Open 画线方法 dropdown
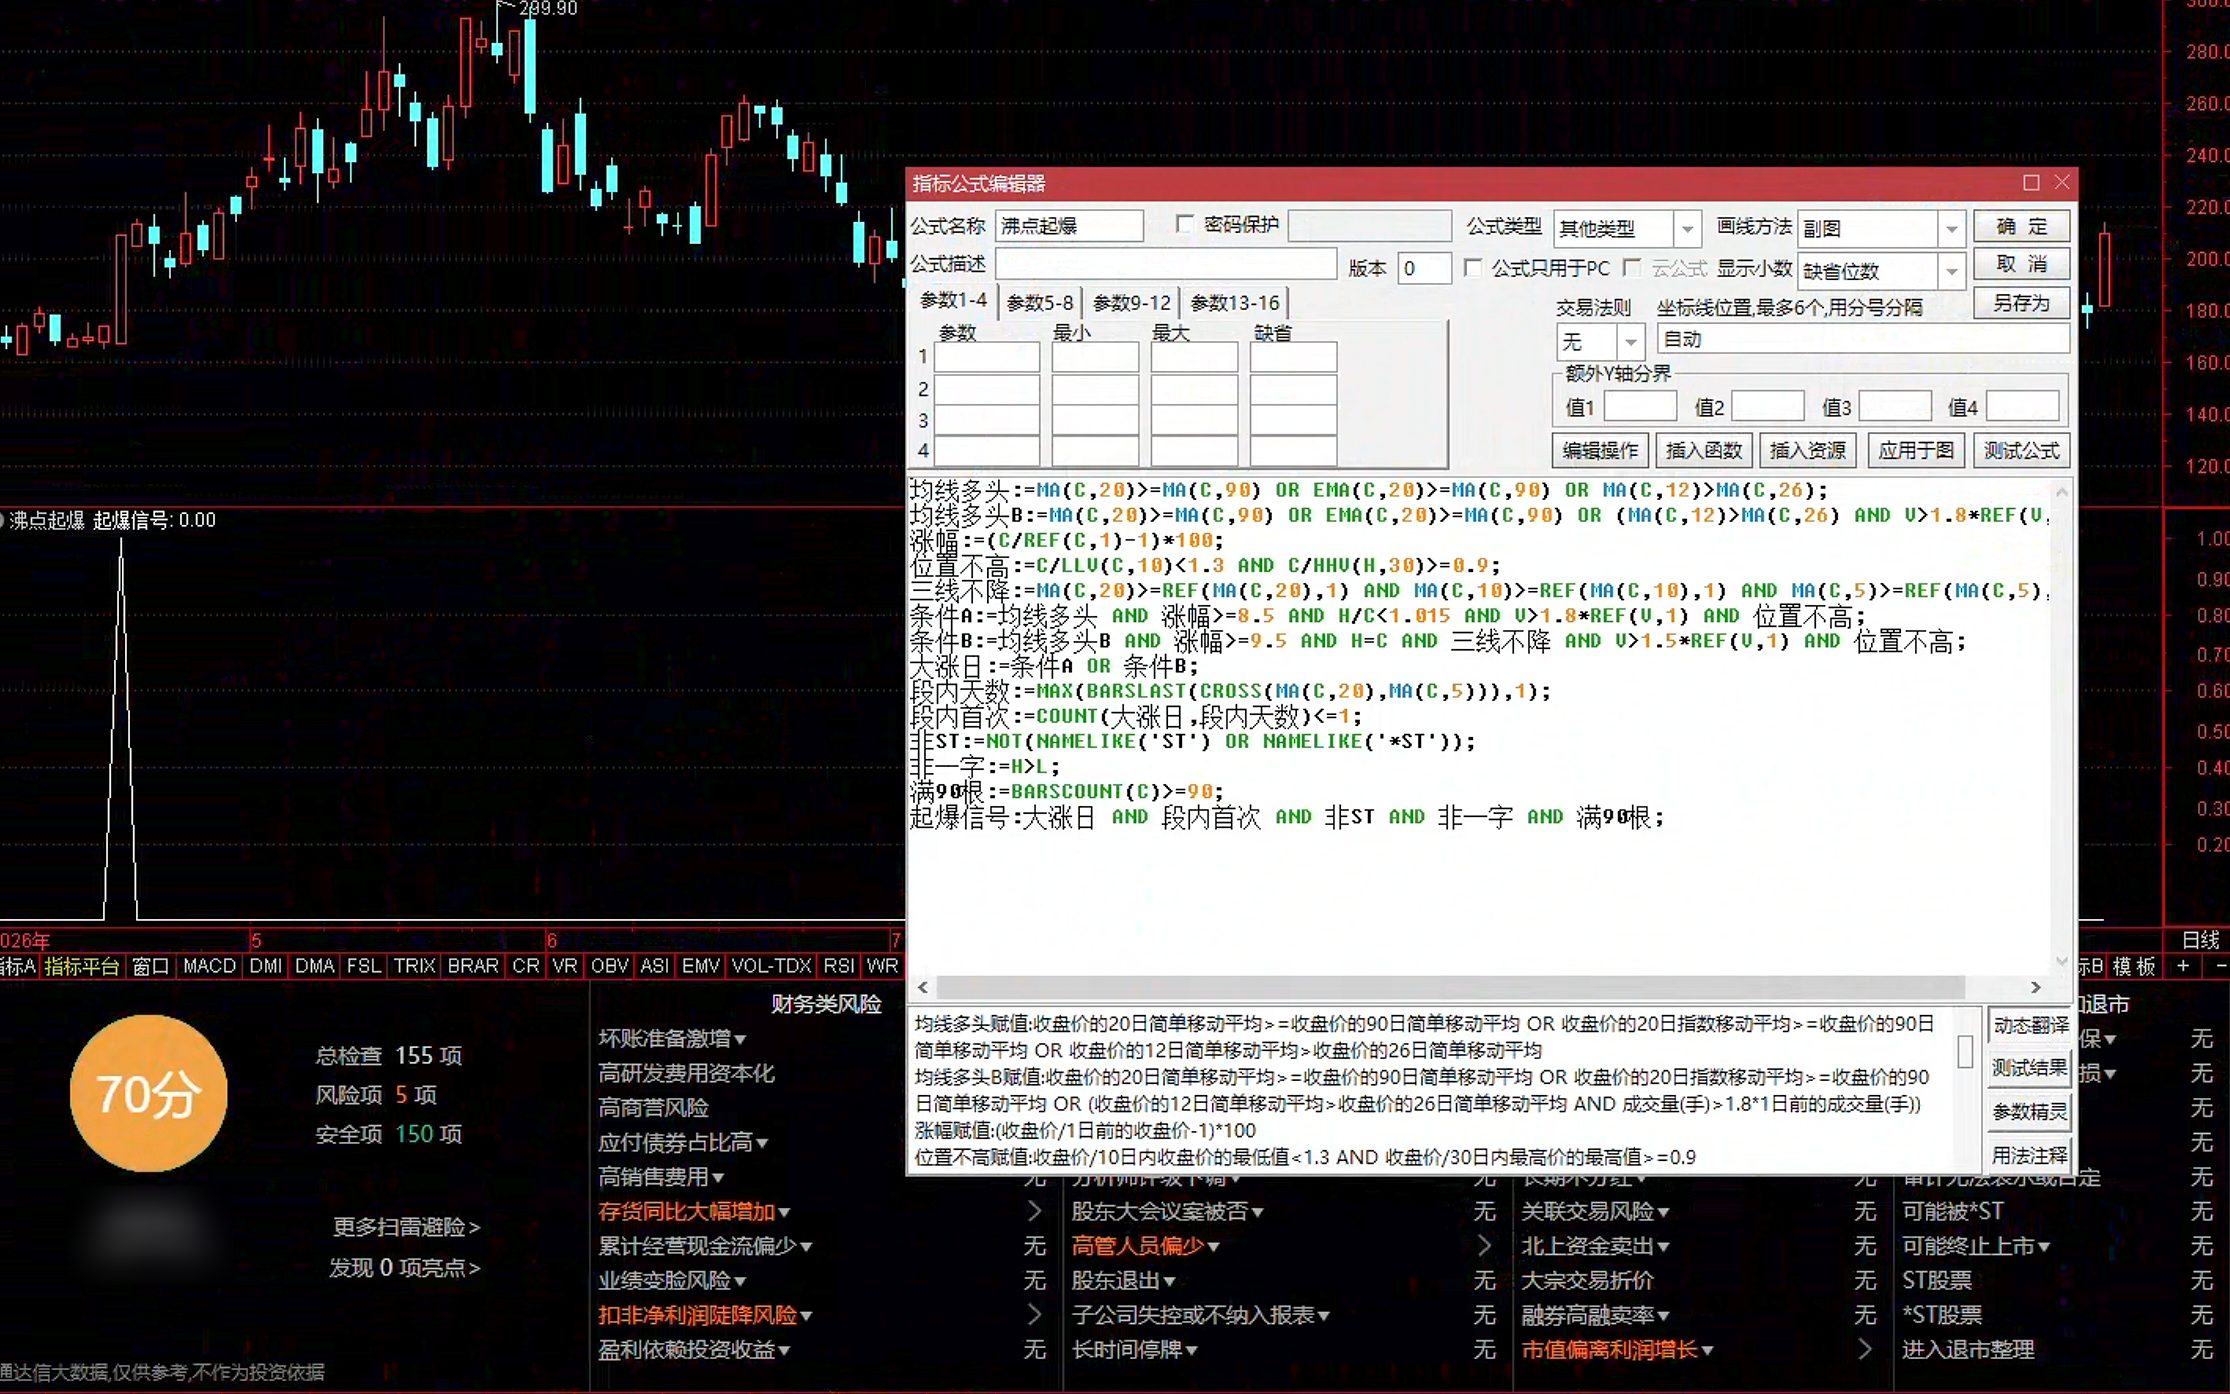 (1951, 229)
